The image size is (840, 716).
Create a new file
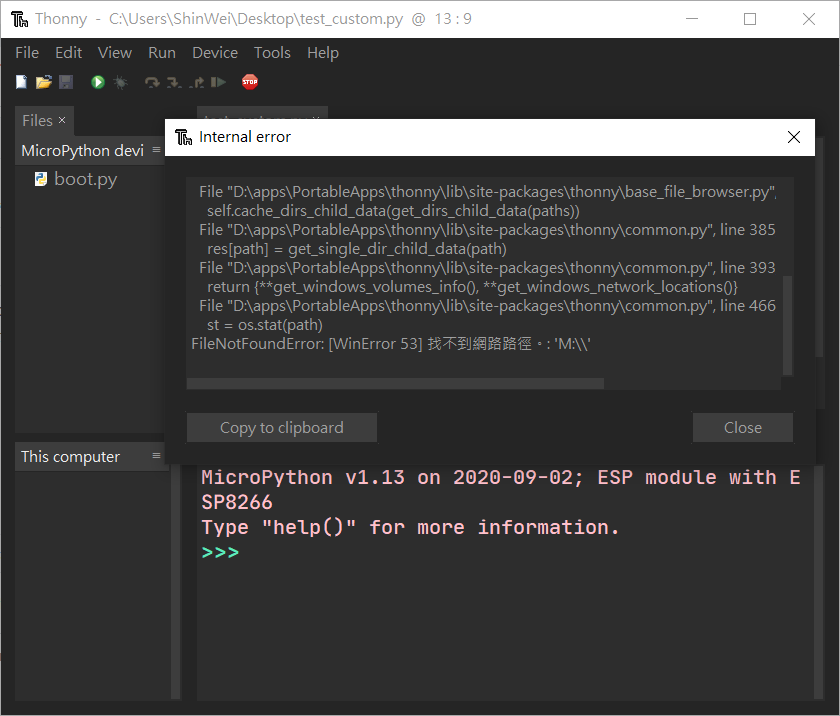[x=20, y=81]
